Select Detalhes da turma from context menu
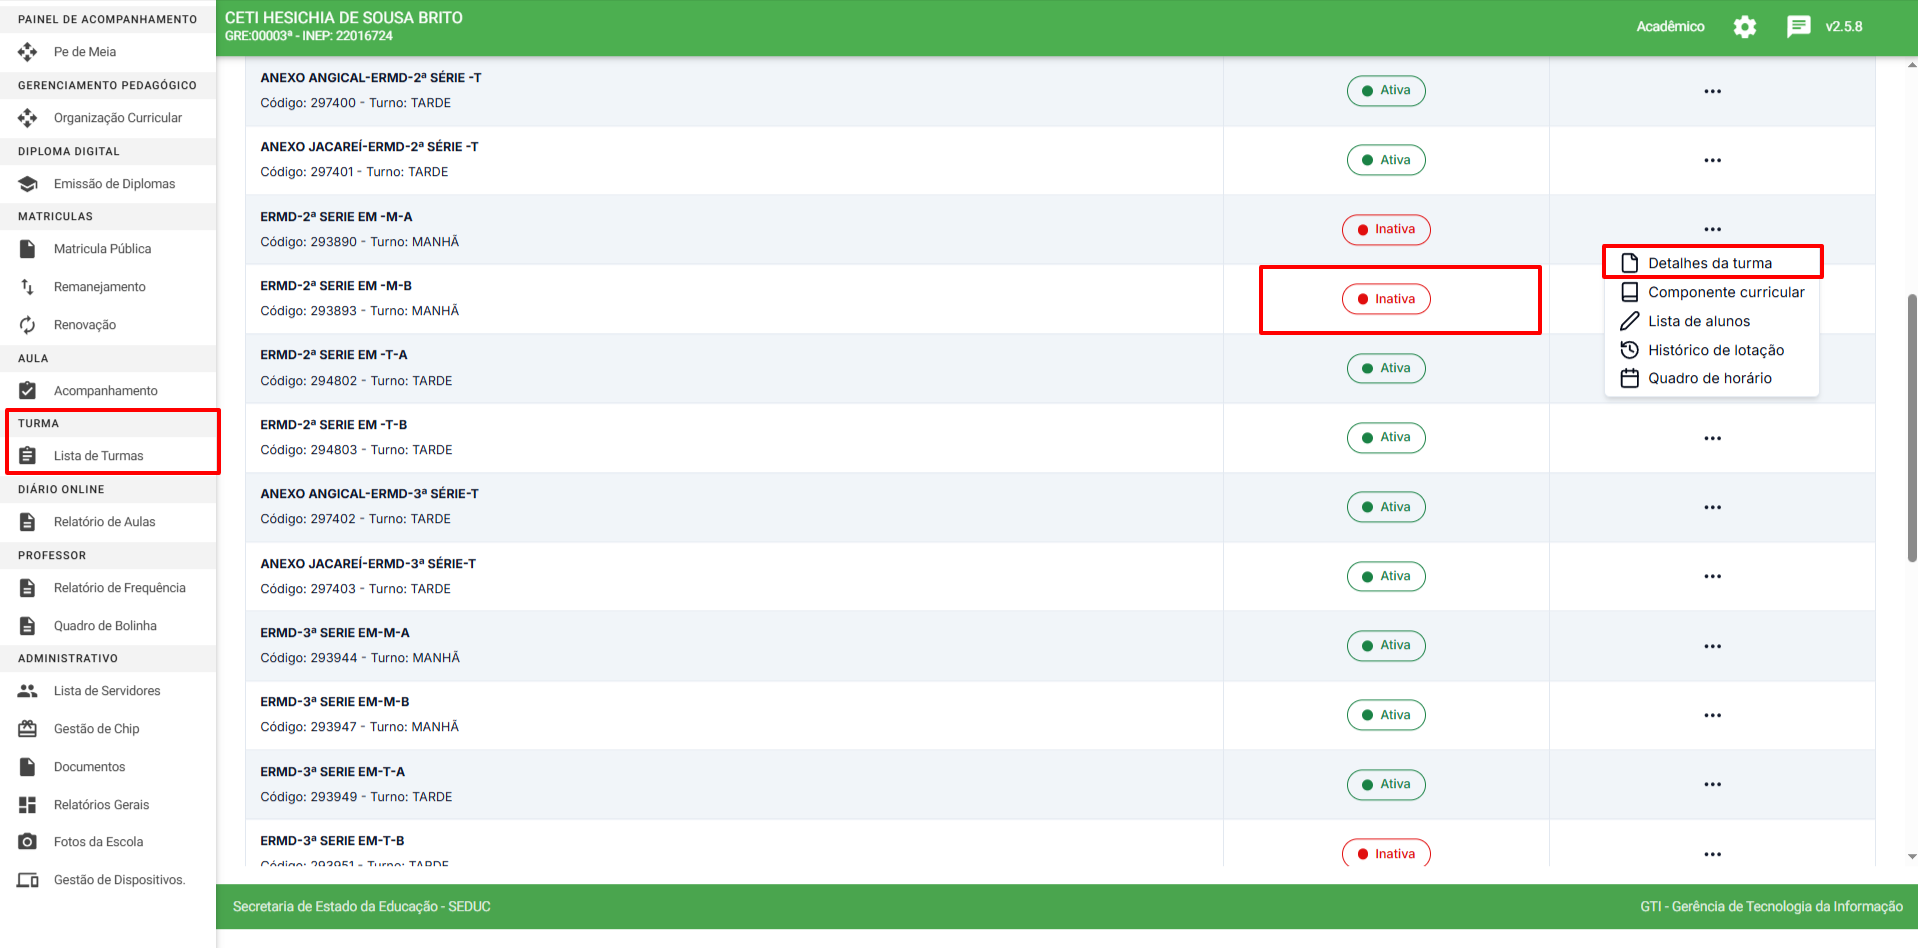This screenshot has width=1918, height=948. tap(1709, 263)
